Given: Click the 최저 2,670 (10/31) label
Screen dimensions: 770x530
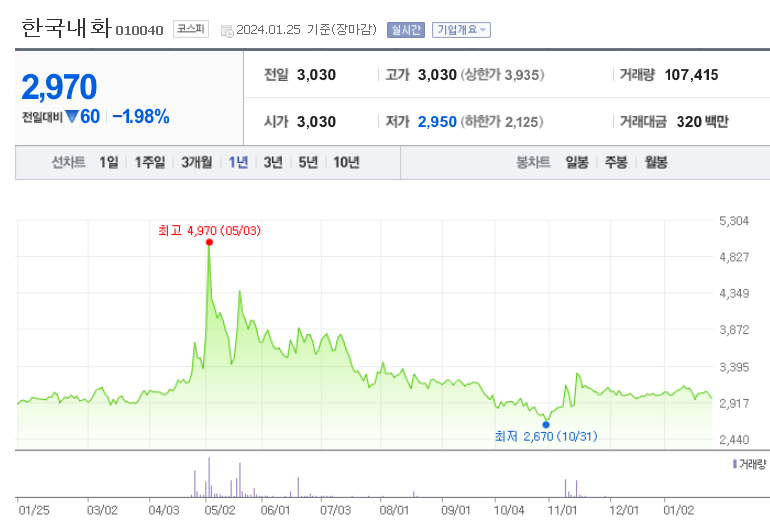Looking at the screenshot, I should click(x=546, y=436).
